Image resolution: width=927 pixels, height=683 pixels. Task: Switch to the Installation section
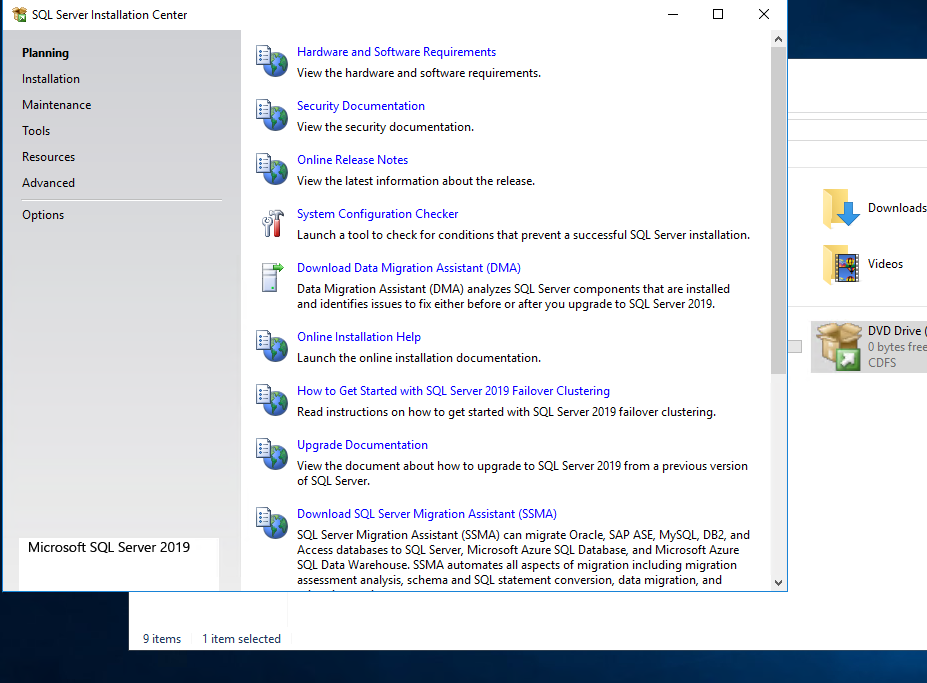click(51, 79)
